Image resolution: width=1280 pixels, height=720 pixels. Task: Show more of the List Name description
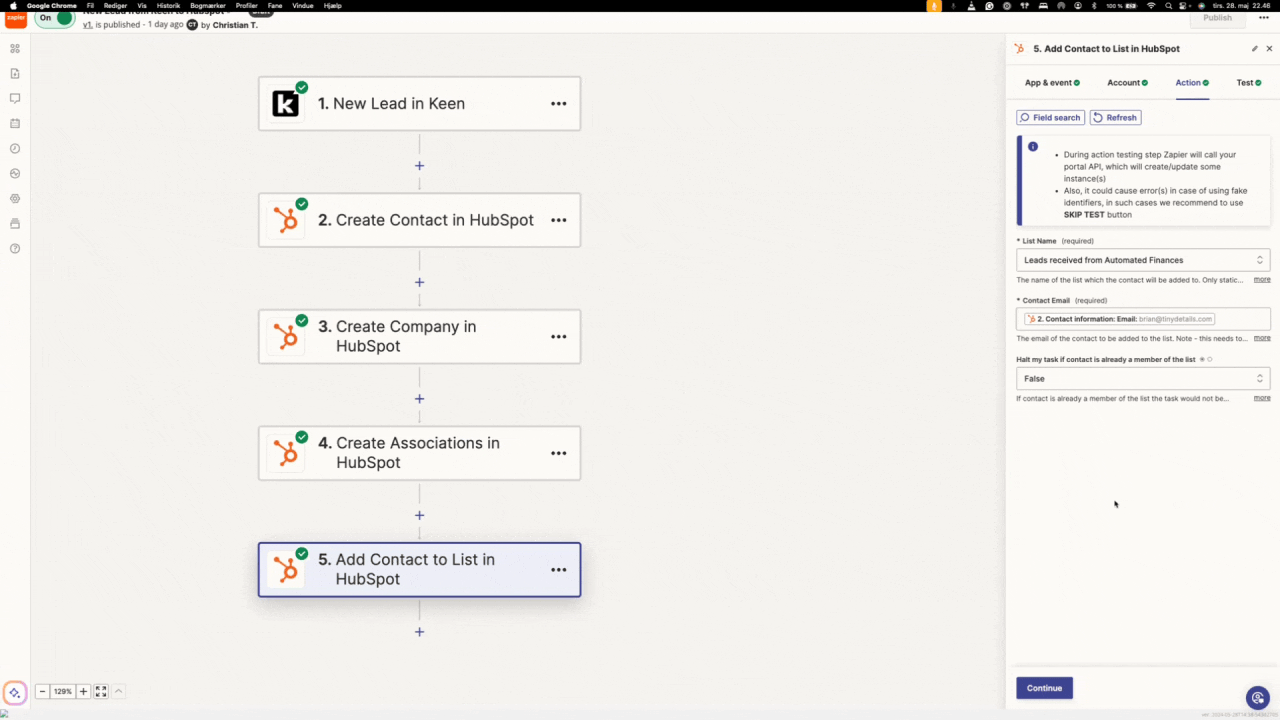[x=1262, y=280]
